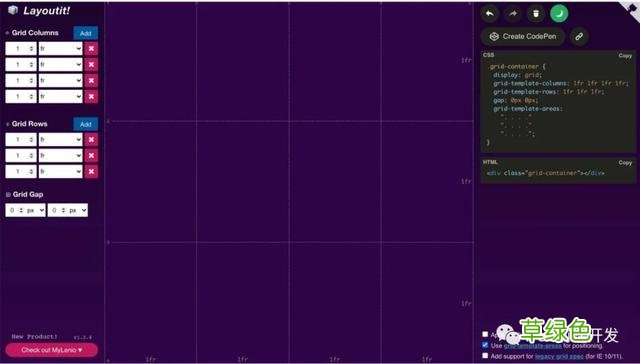Open the first column's fr unit dropdown
The image size is (640, 364).
[60, 49]
